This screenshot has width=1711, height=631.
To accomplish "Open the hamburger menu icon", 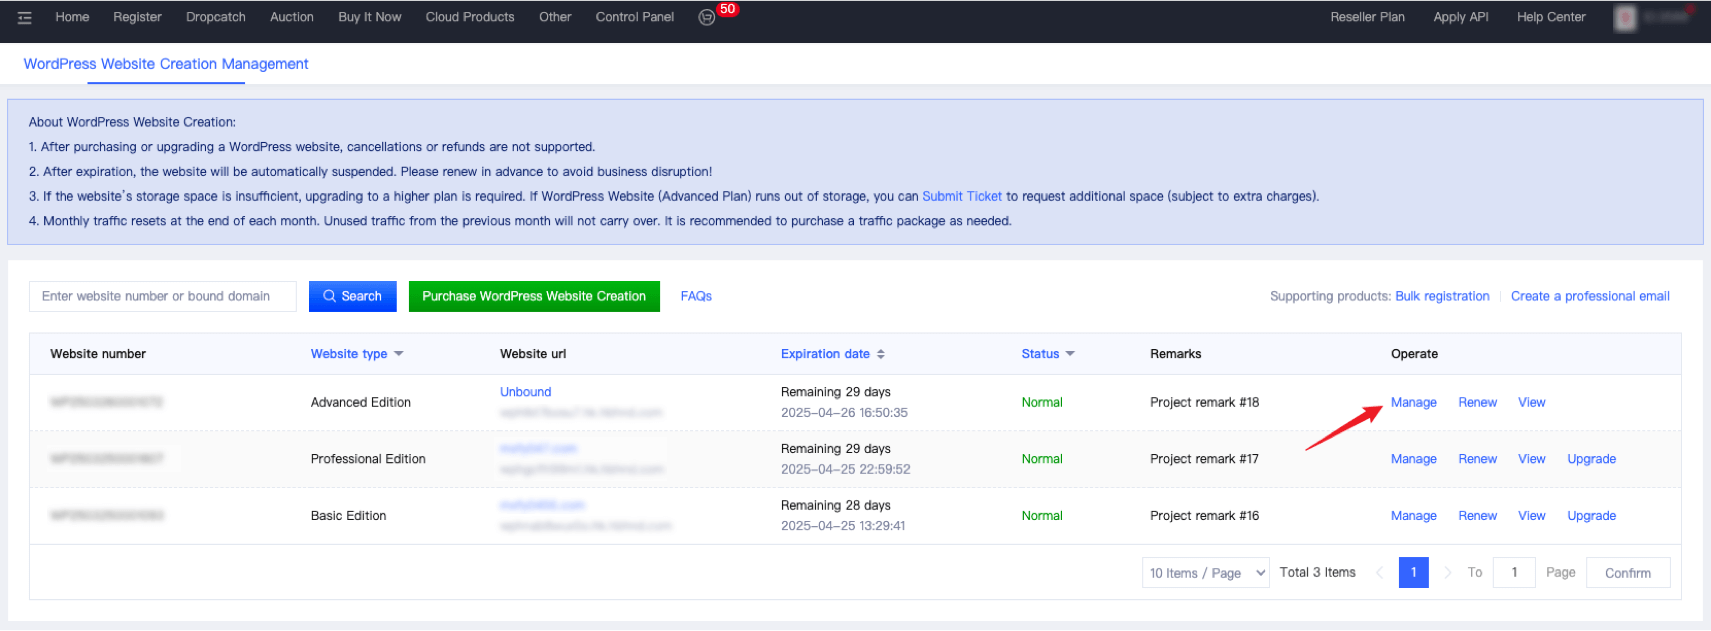I will (25, 18).
